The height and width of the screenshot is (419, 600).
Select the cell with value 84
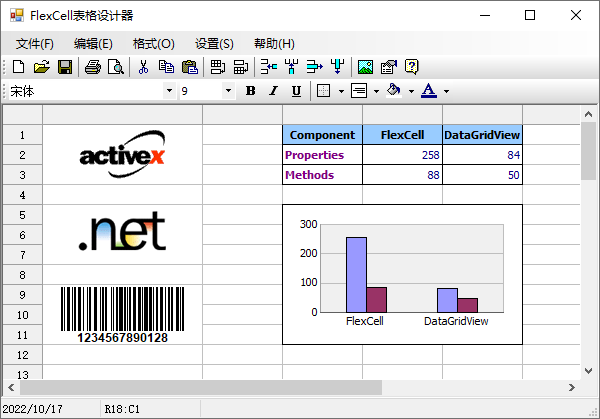click(483, 155)
